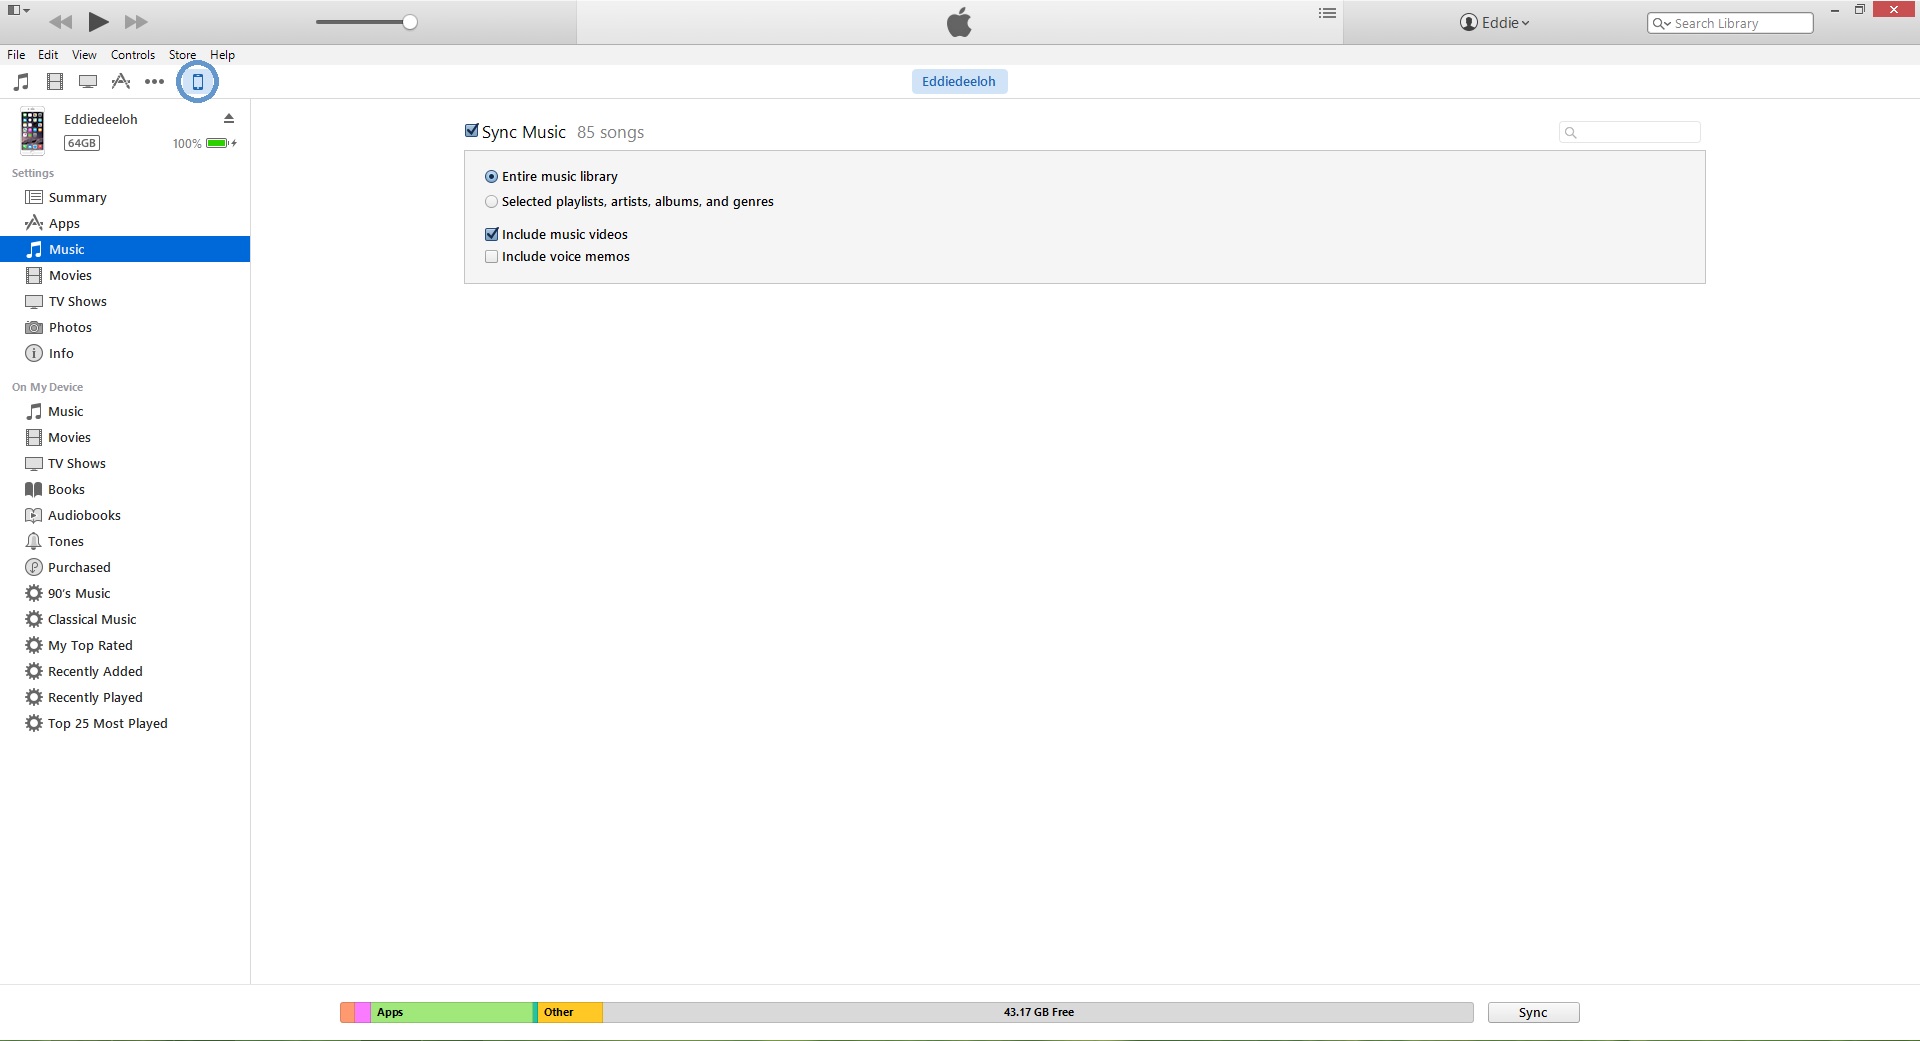Choose Selected playlists, artists, albums, and genres

tap(491, 202)
